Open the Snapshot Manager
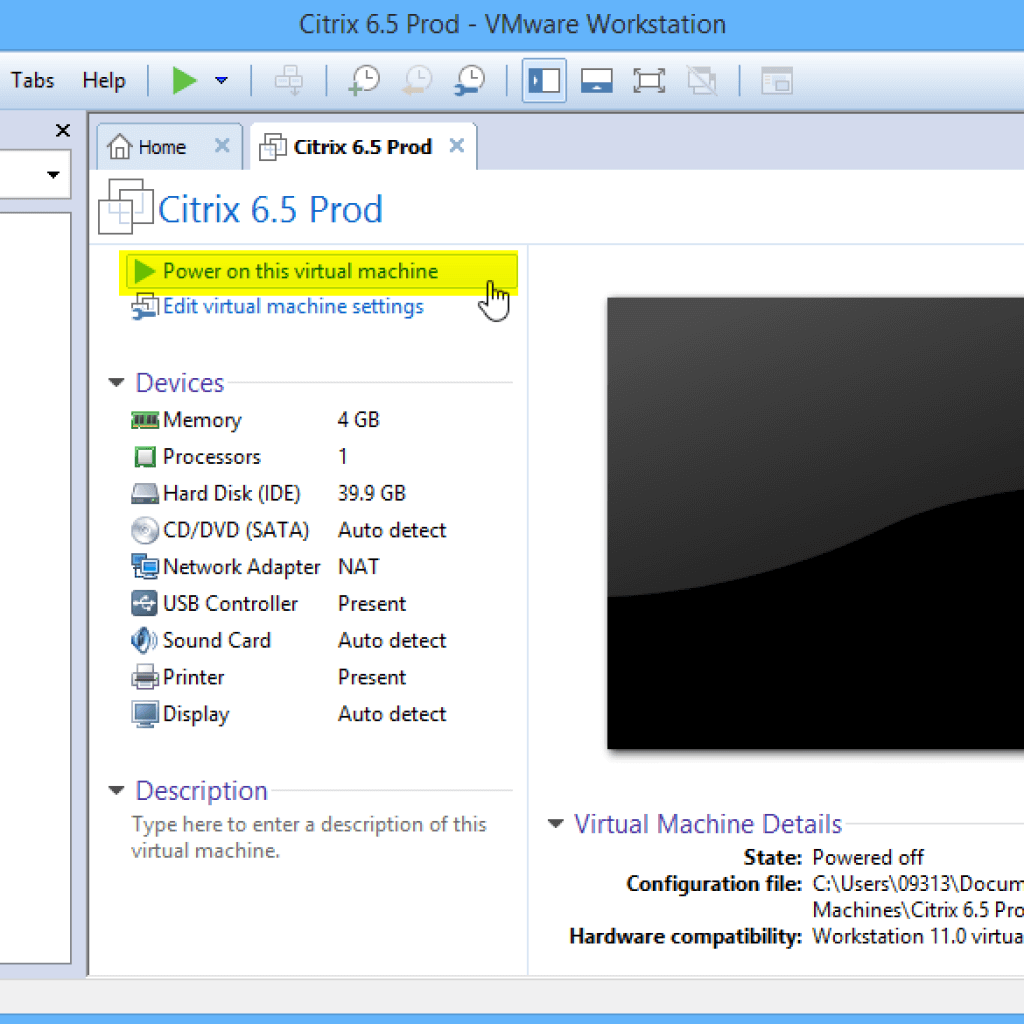 (470, 80)
